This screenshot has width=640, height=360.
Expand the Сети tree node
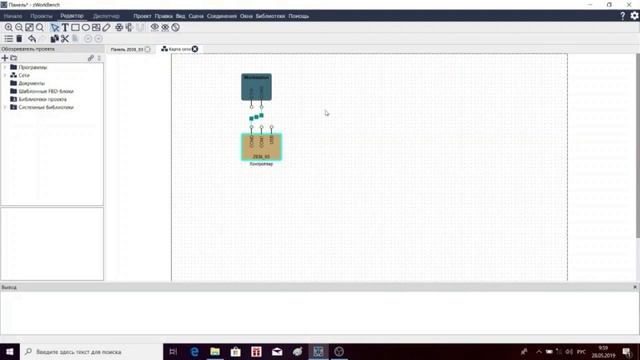coord(5,75)
